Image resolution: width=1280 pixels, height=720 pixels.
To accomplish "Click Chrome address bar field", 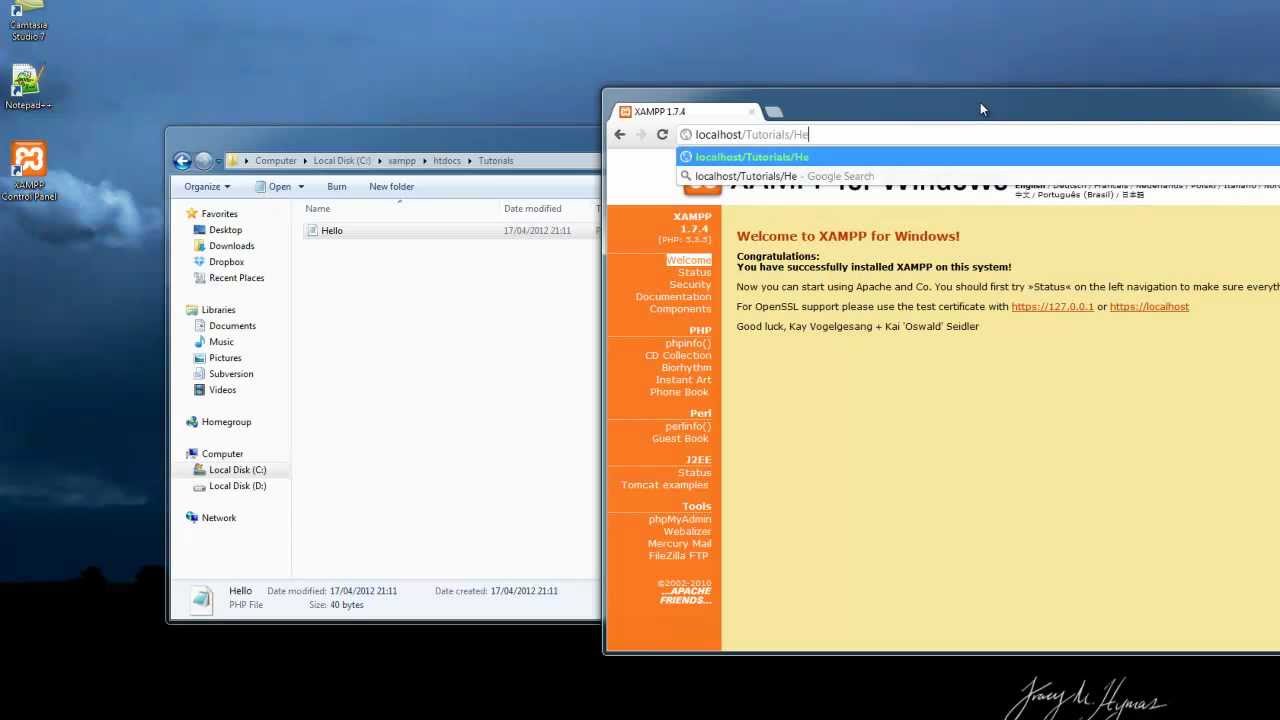I will pos(980,135).
